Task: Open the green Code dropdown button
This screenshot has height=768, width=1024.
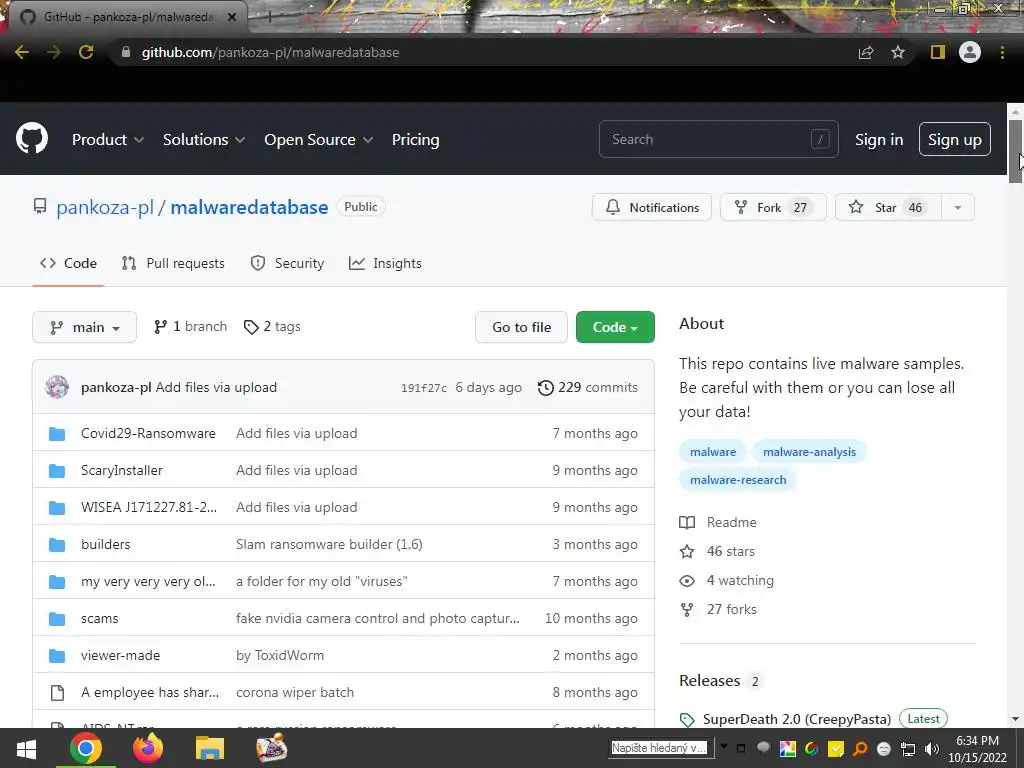Action: pyautogui.click(x=615, y=327)
